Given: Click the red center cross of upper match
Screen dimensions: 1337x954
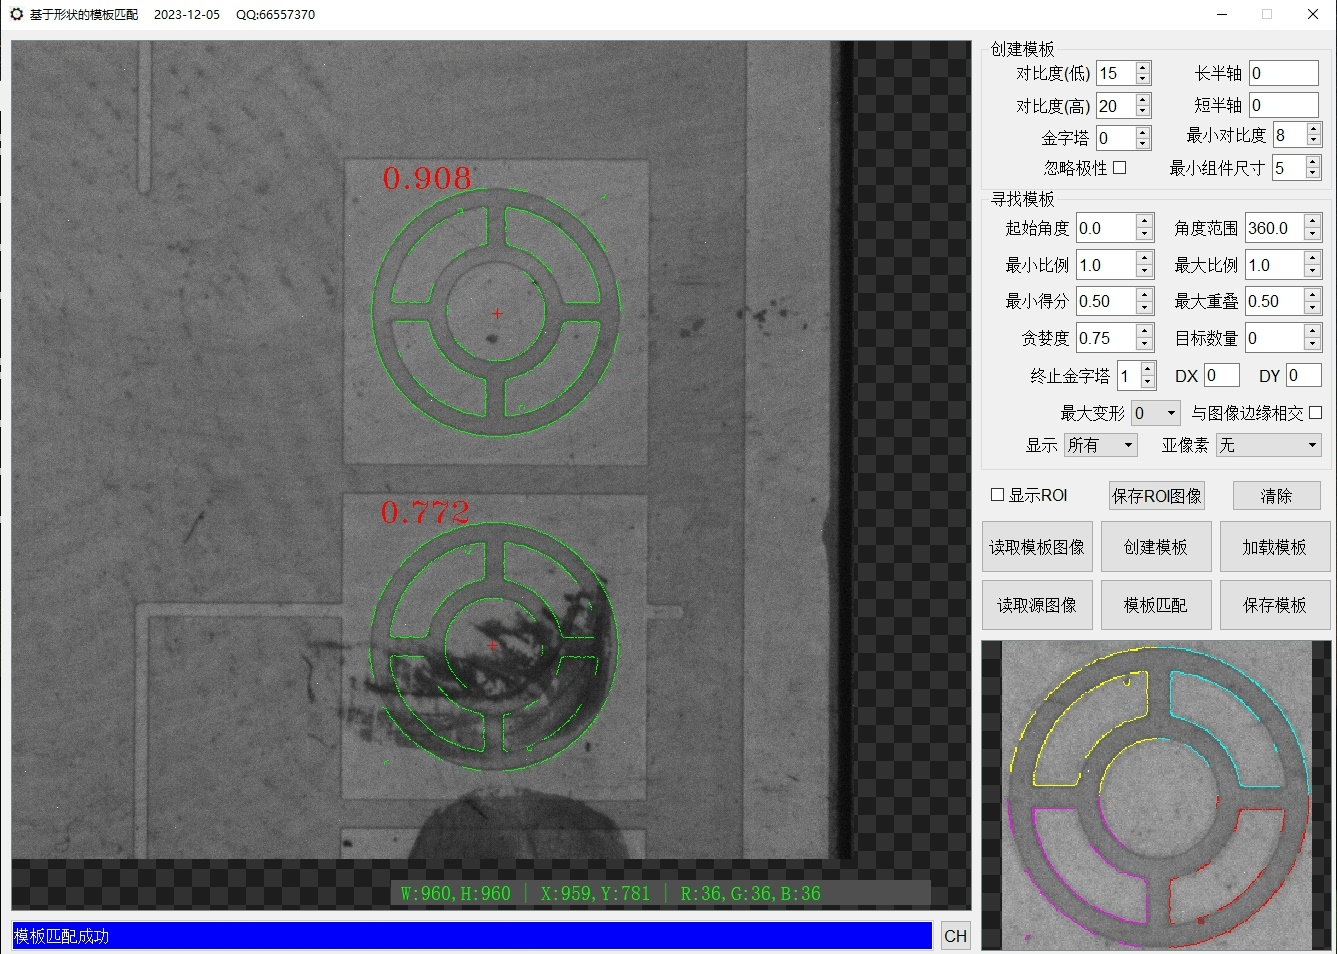Looking at the screenshot, I should (497, 313).
